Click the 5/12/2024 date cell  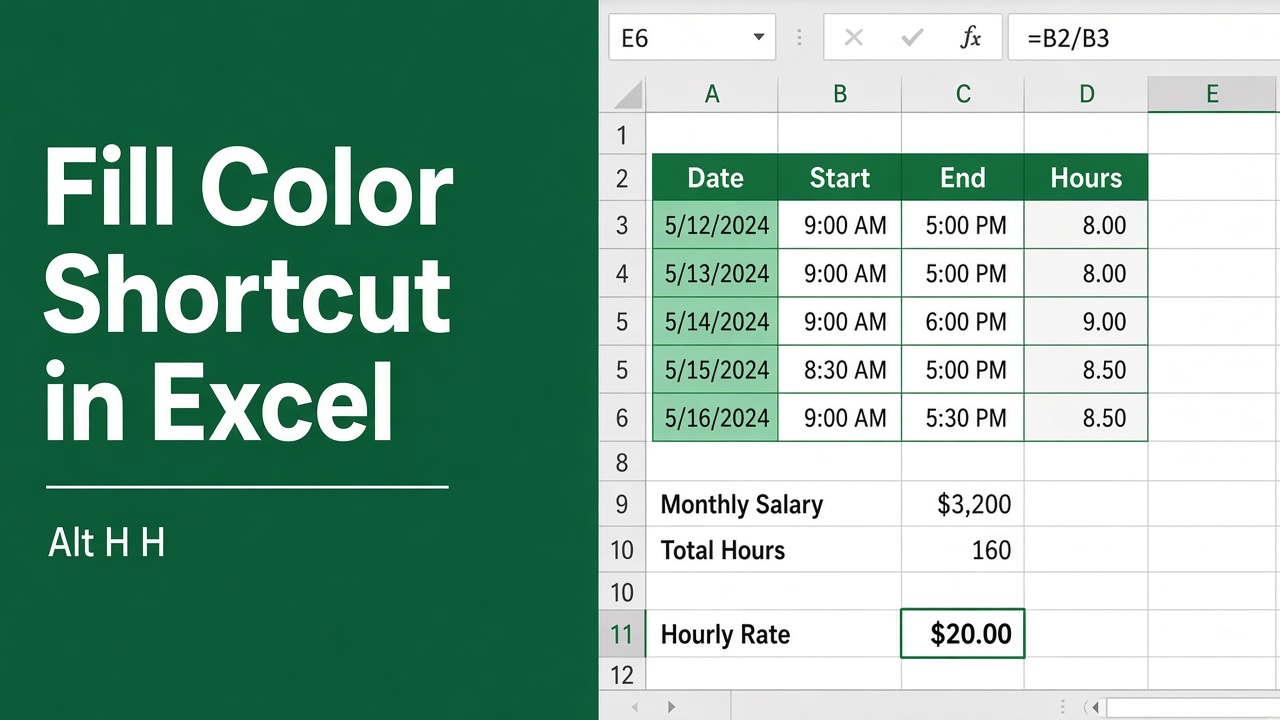(715, 225)
